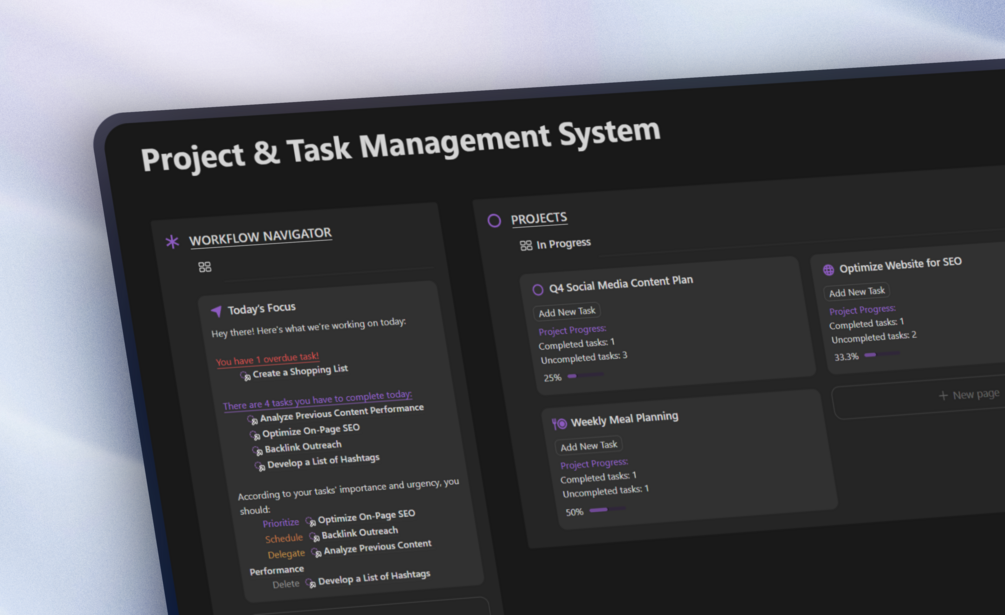This screenshot has width=1005, height=615.
Task: Open Backlink Outreach next to Schedule
Action: [x=360, y=532]
